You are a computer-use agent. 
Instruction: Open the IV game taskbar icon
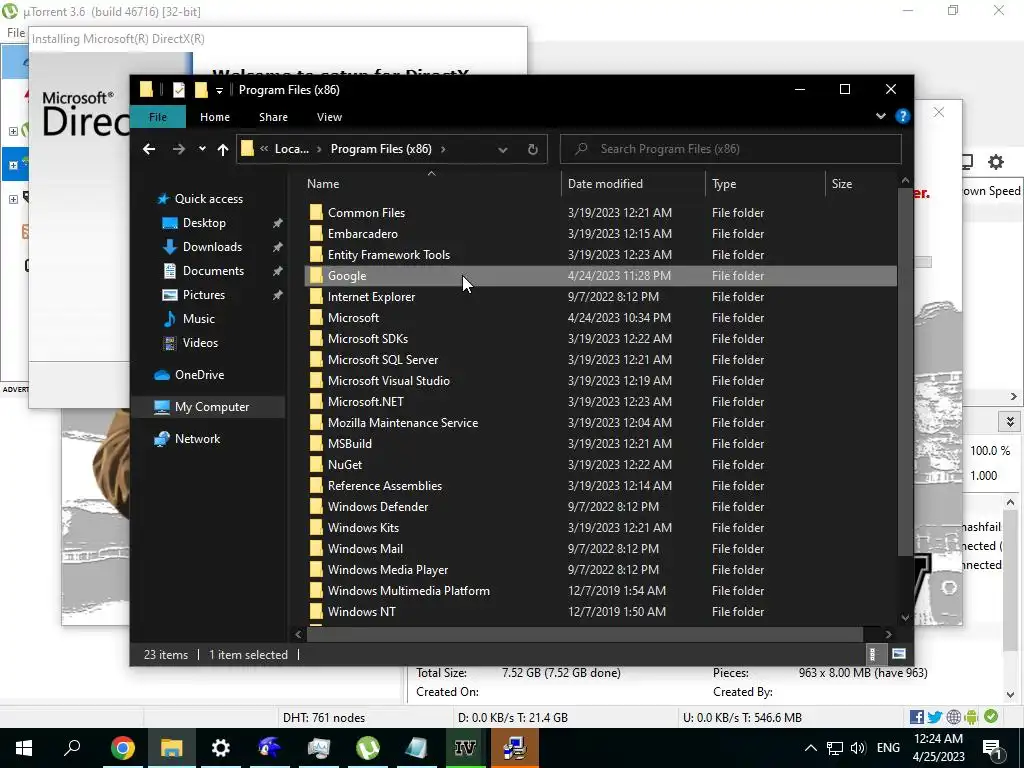coord(465,748)
